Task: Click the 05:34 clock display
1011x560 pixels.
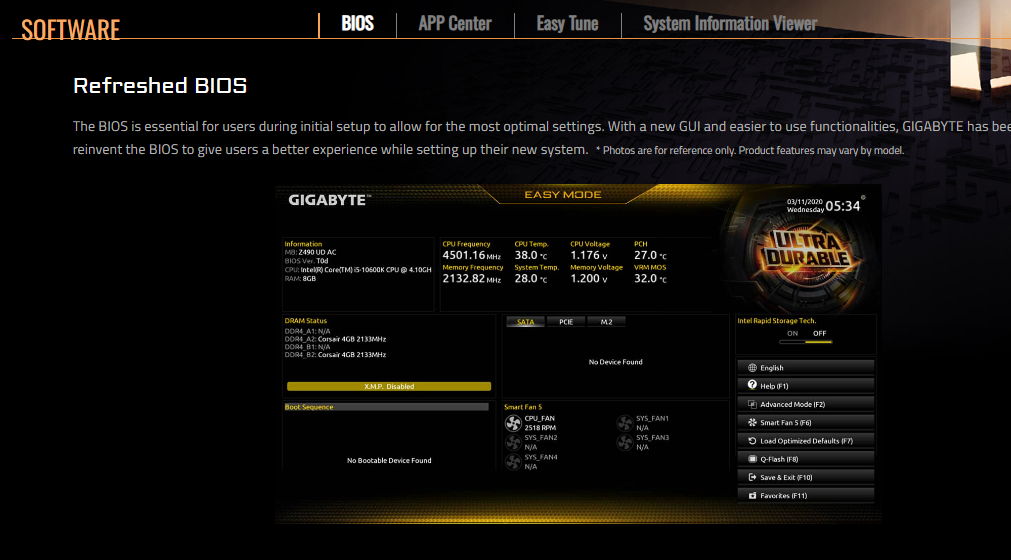Action: click(x=843, y=206)
